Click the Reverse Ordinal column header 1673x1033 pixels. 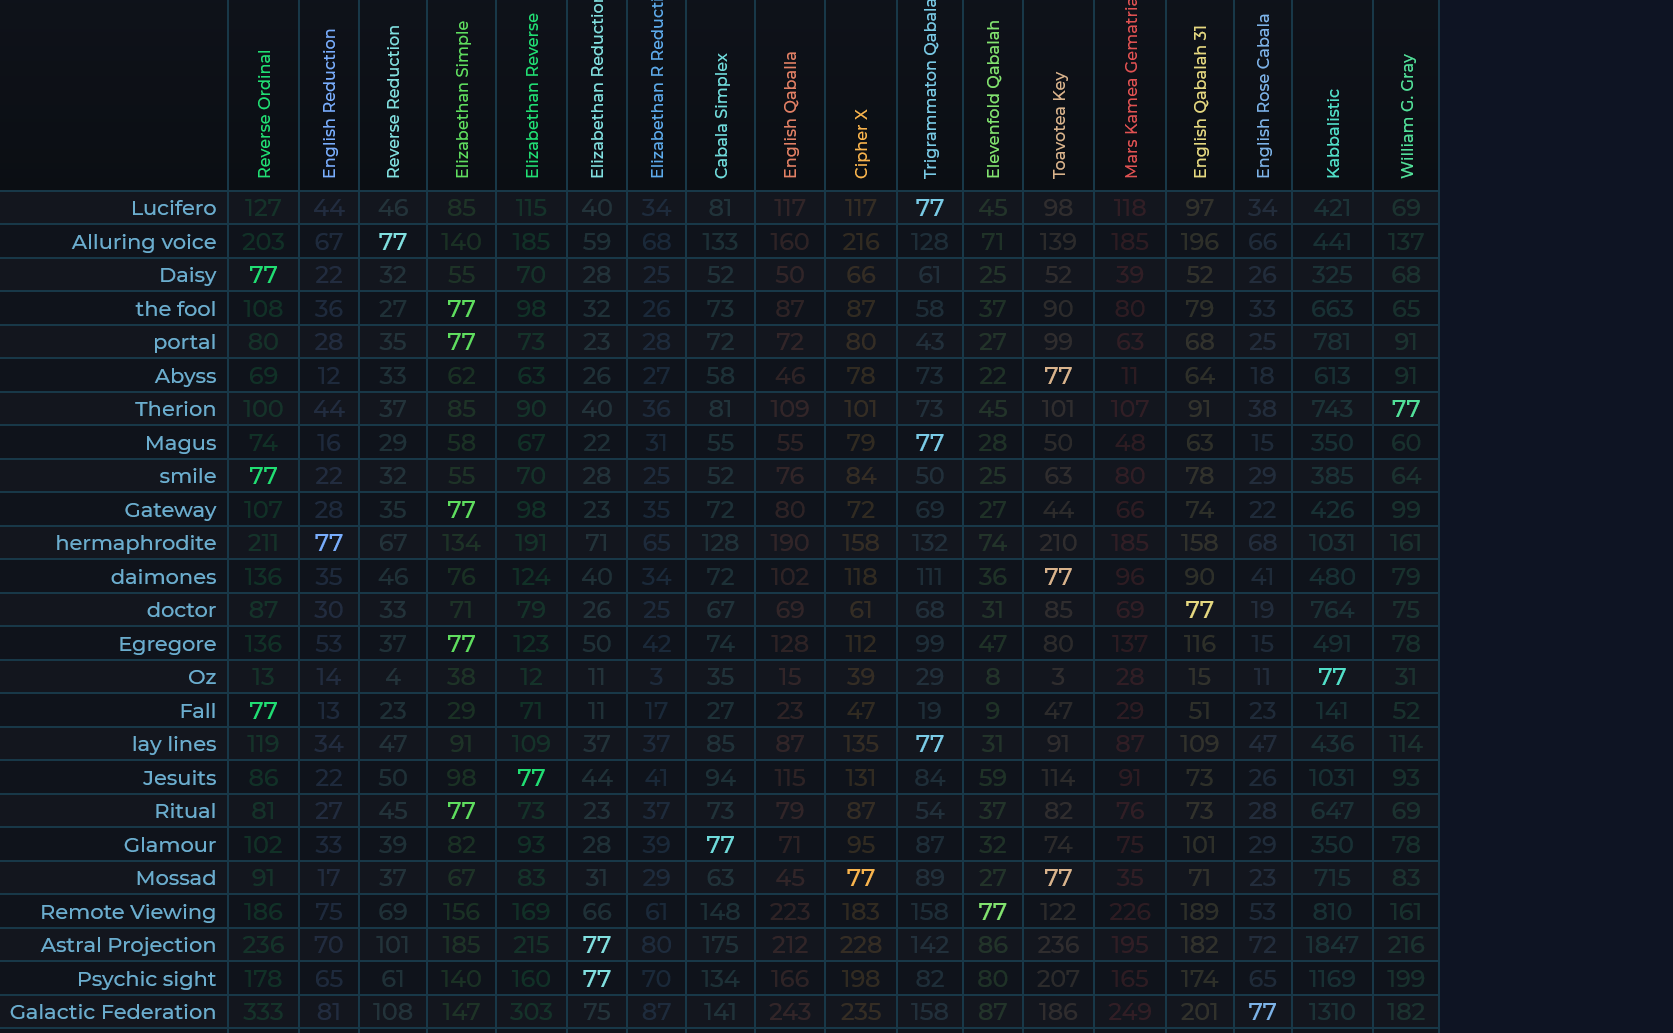coord(264,114)
